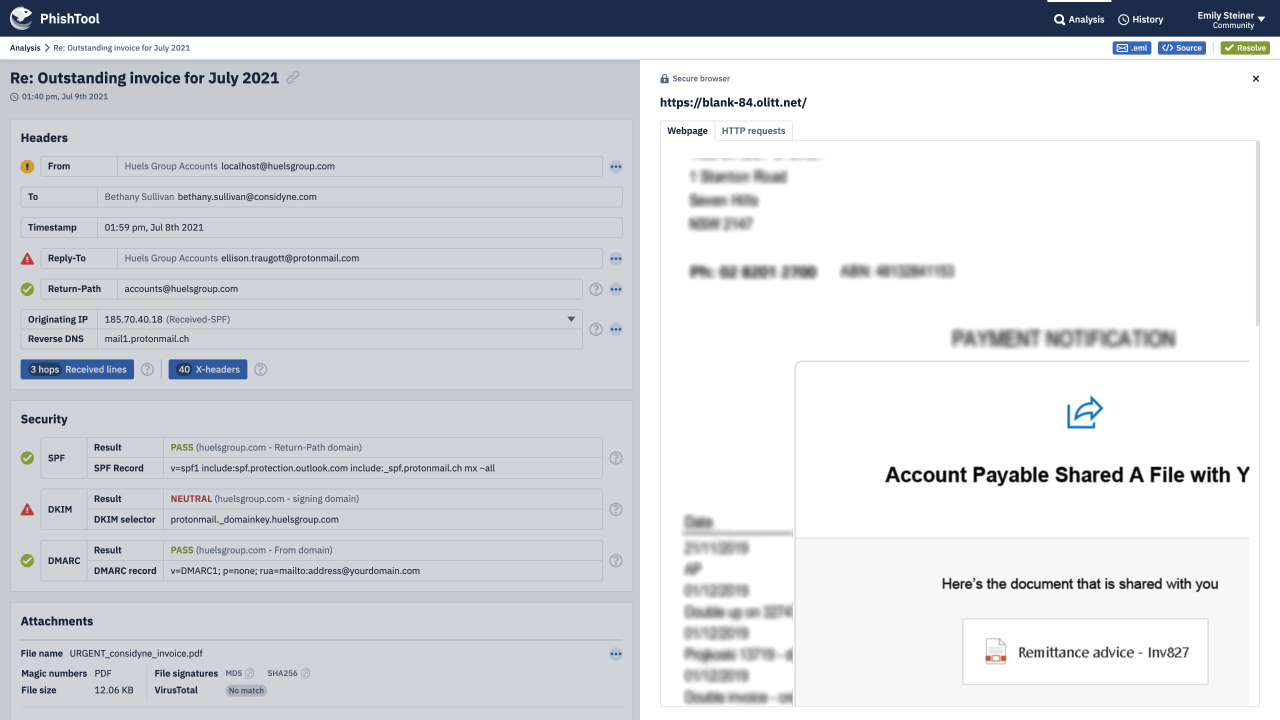Screen dimensions: 1280x720
Task: Copy link icon next to email title
Action: 292,77
